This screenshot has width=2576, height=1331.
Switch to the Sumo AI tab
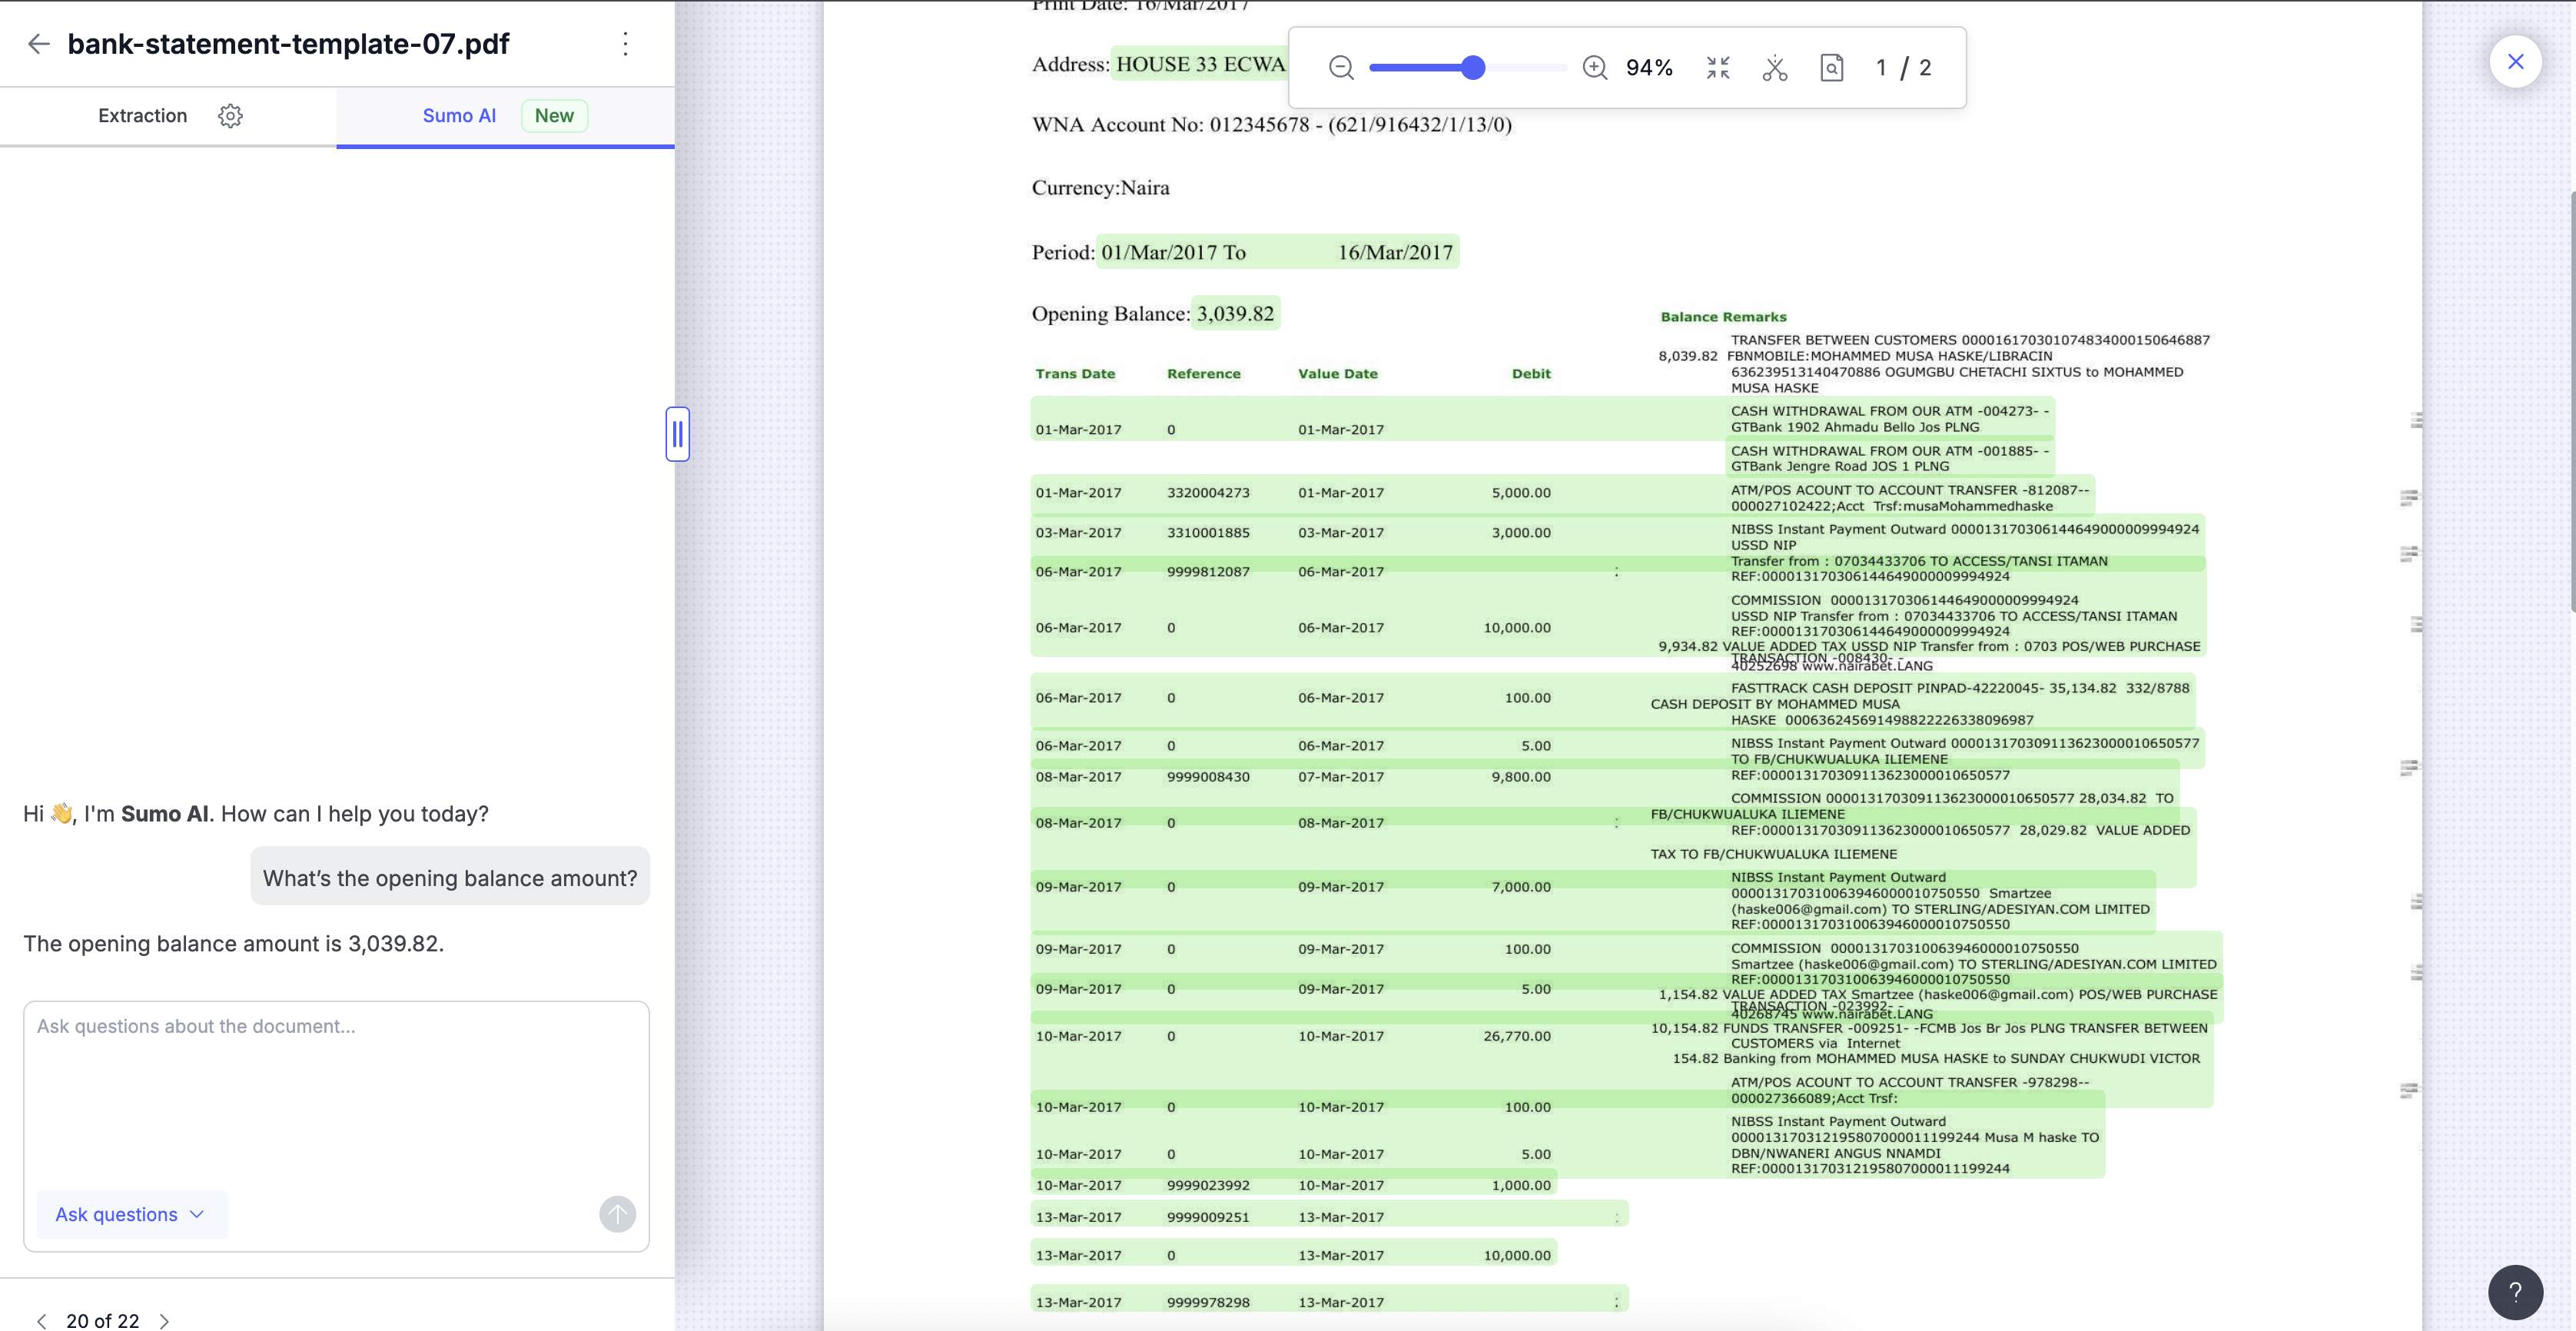(459, 116)
